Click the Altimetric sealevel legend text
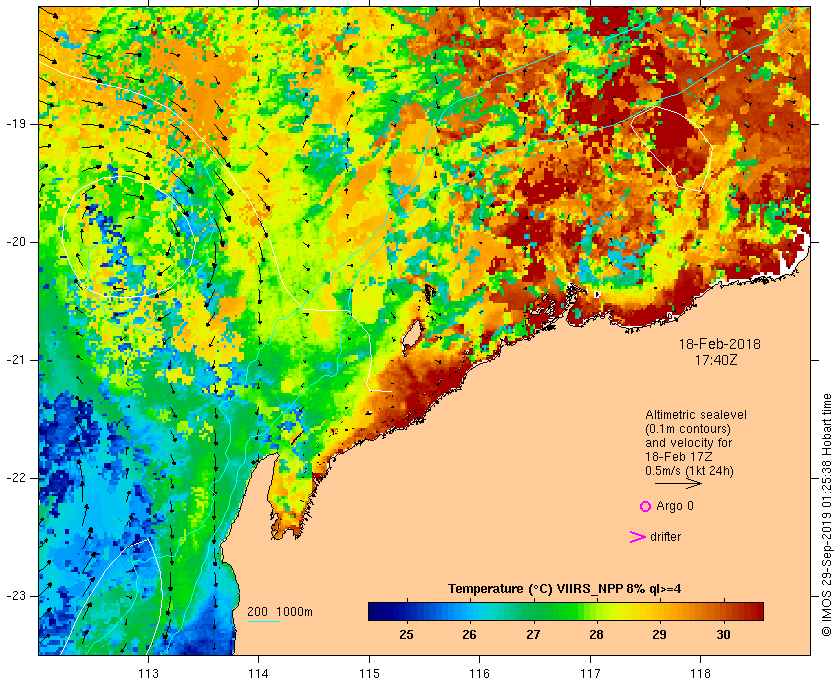840x680 pixels. pyautogui.click(x=696, y=415)
